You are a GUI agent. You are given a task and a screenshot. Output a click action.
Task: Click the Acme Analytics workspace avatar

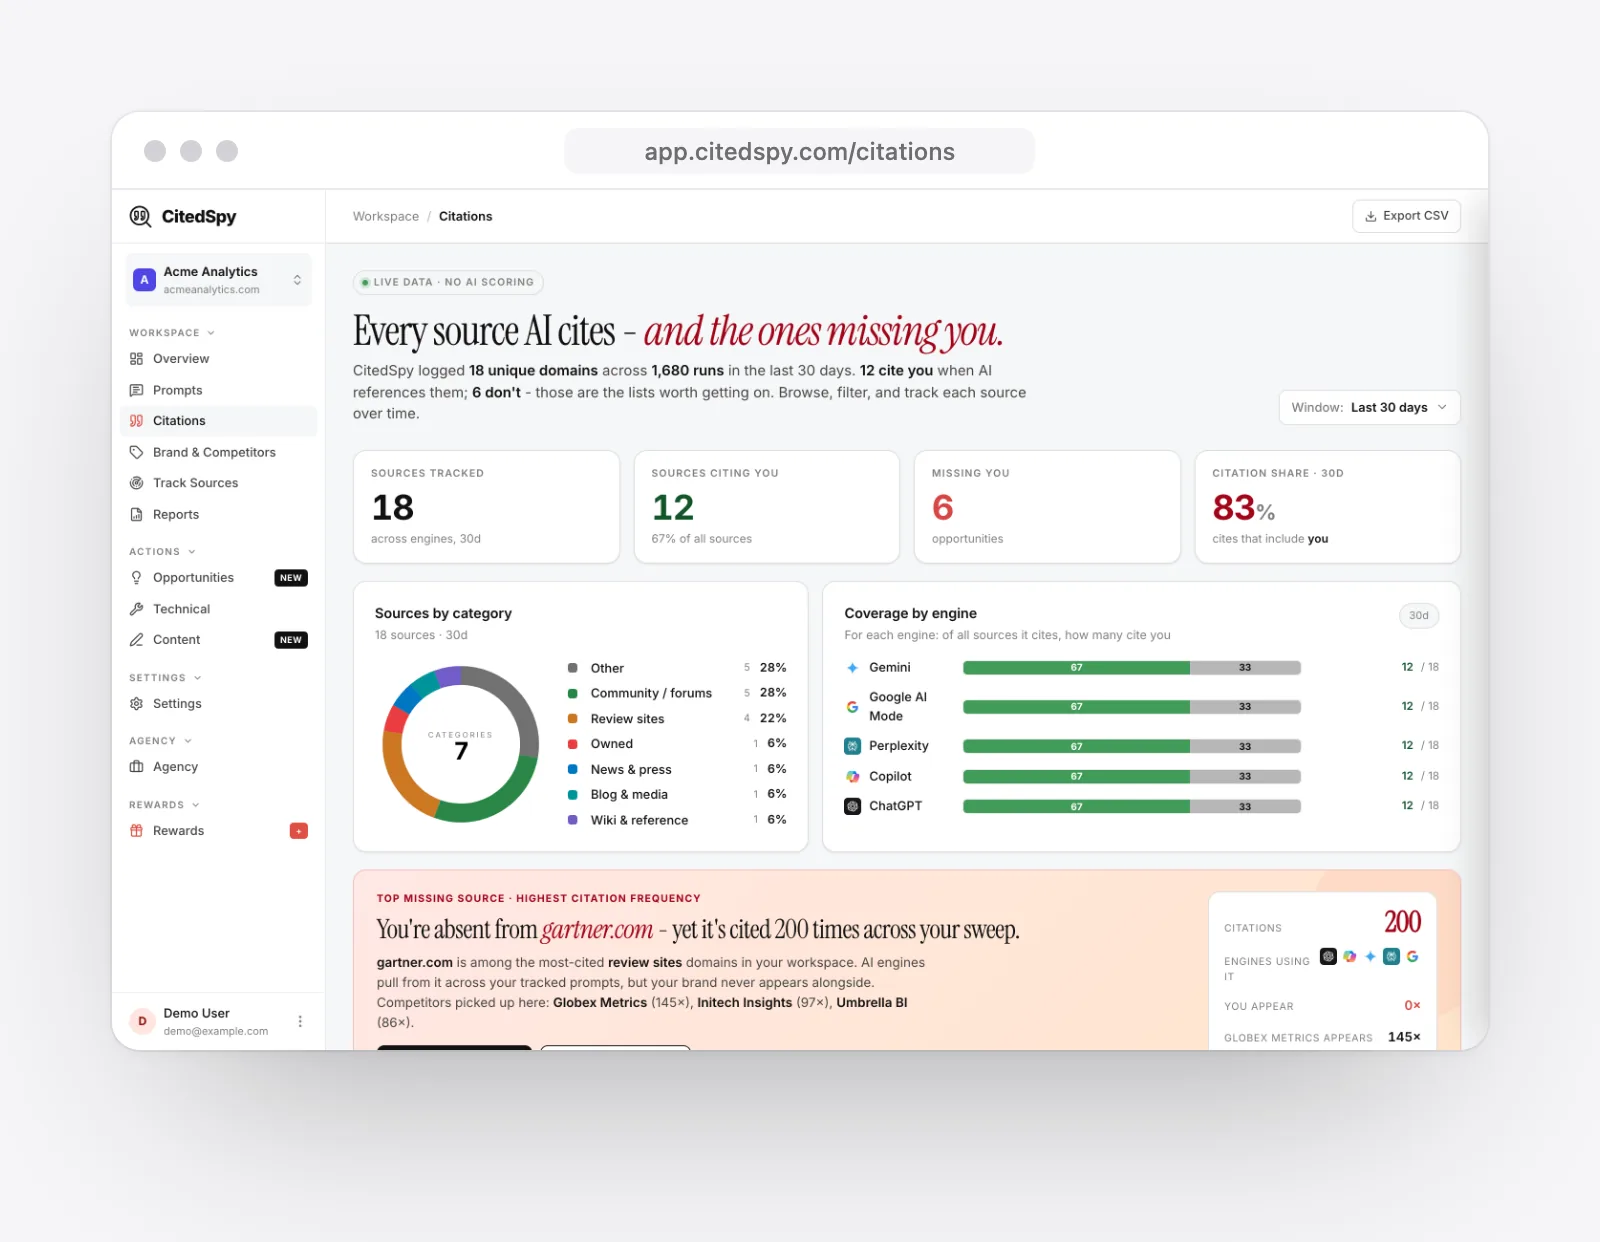click(x=144, y=280)
